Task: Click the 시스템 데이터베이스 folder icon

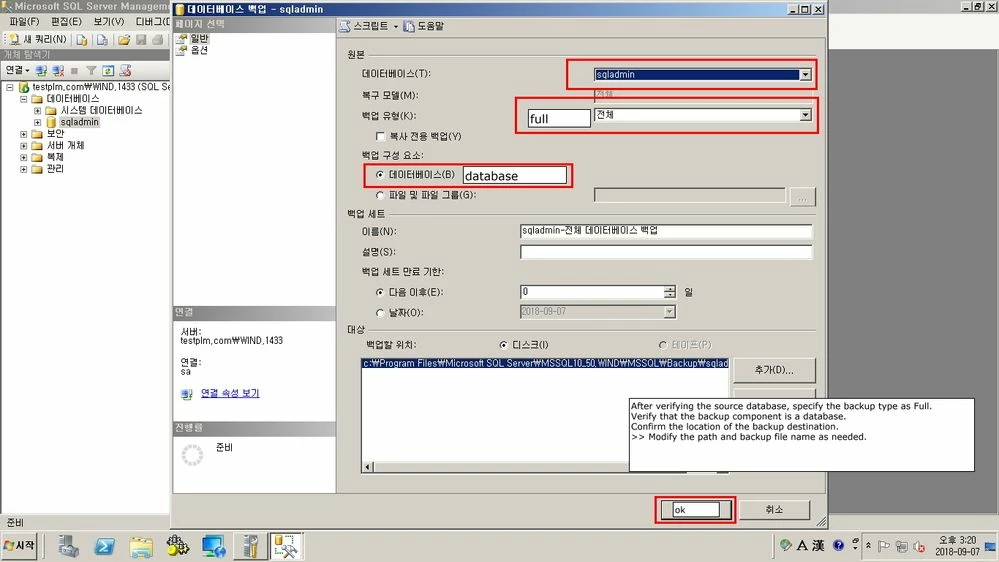Action: click(x=51, y=110)
